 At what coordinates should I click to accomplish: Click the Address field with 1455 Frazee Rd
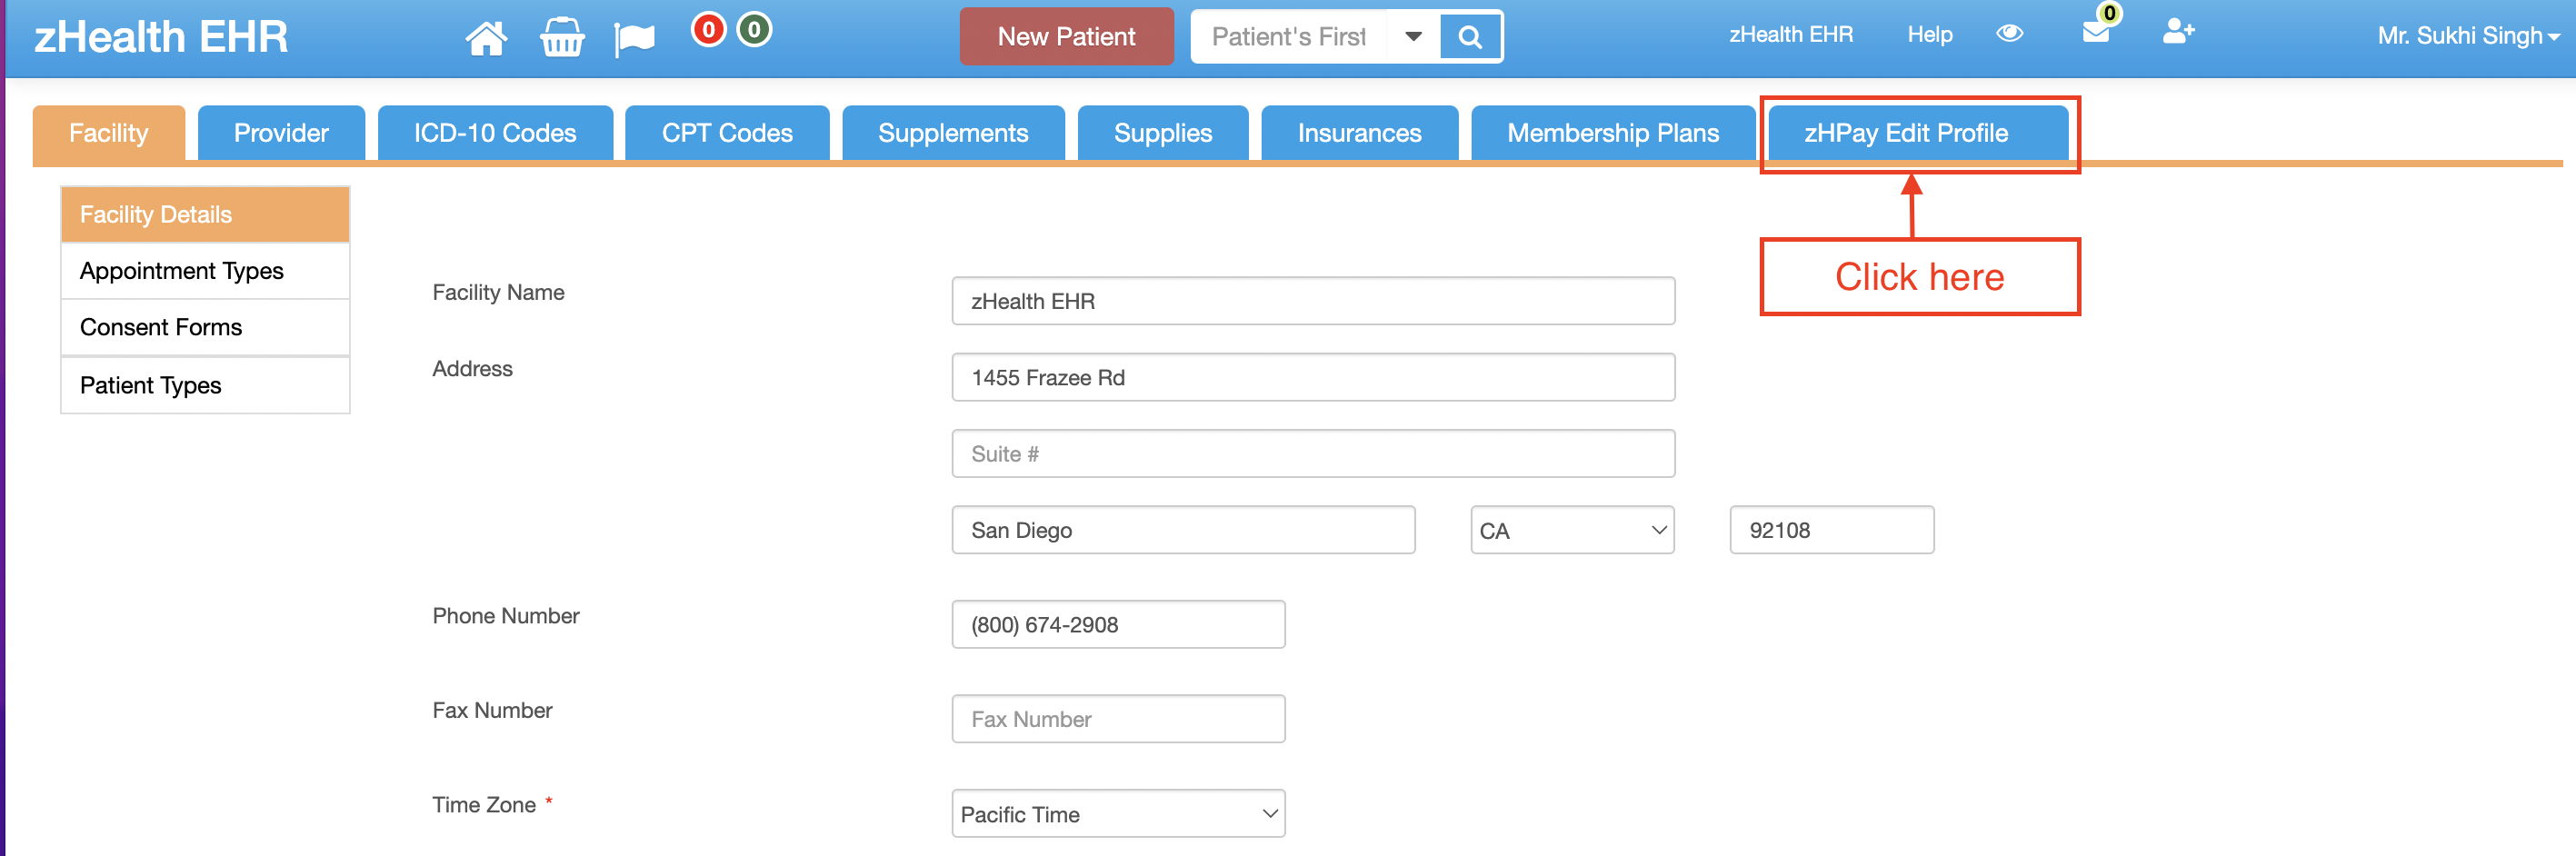[x=1313, y=377]
